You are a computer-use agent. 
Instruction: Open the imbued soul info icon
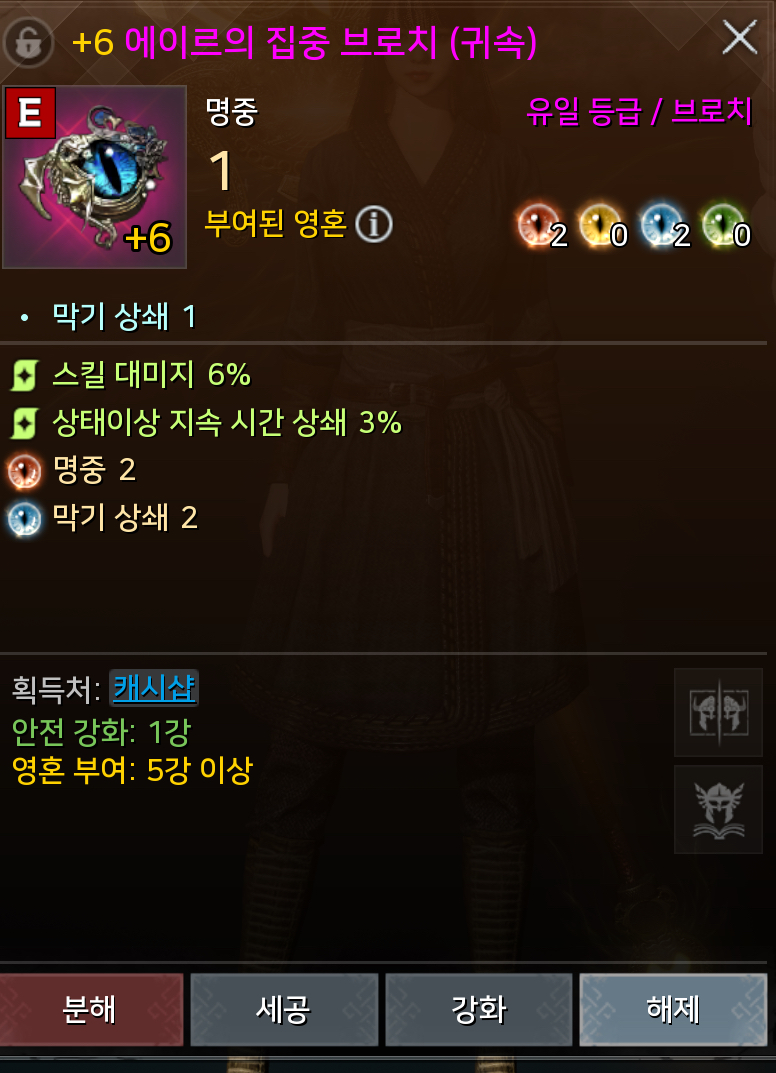pyautogui.click(x=374, y=224)
